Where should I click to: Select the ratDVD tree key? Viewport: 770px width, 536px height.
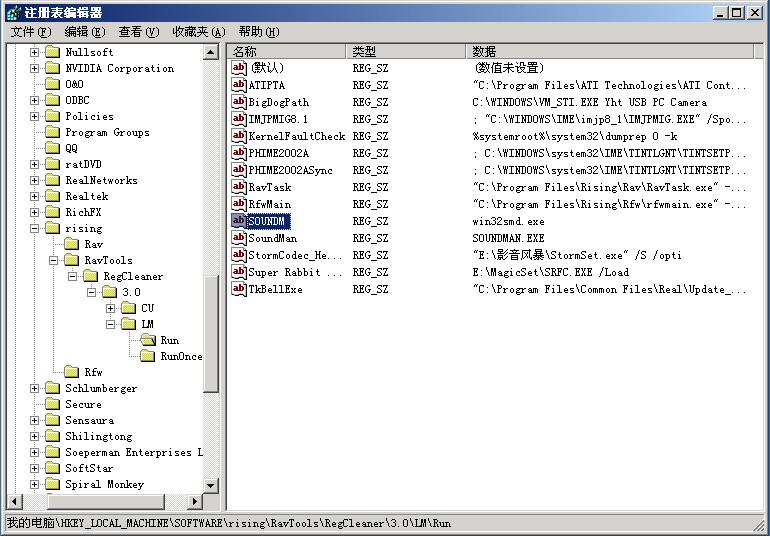pos(83,164)
